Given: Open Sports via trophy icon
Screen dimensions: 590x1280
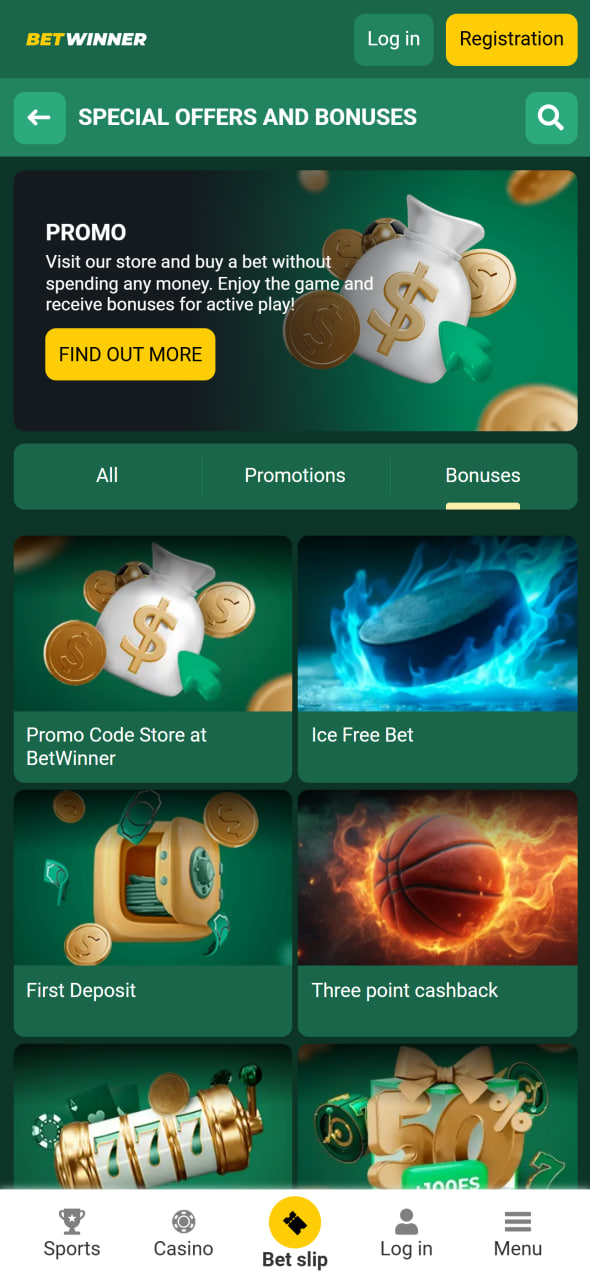Looking at the screenshot, I should click(x=72, y=1221).
